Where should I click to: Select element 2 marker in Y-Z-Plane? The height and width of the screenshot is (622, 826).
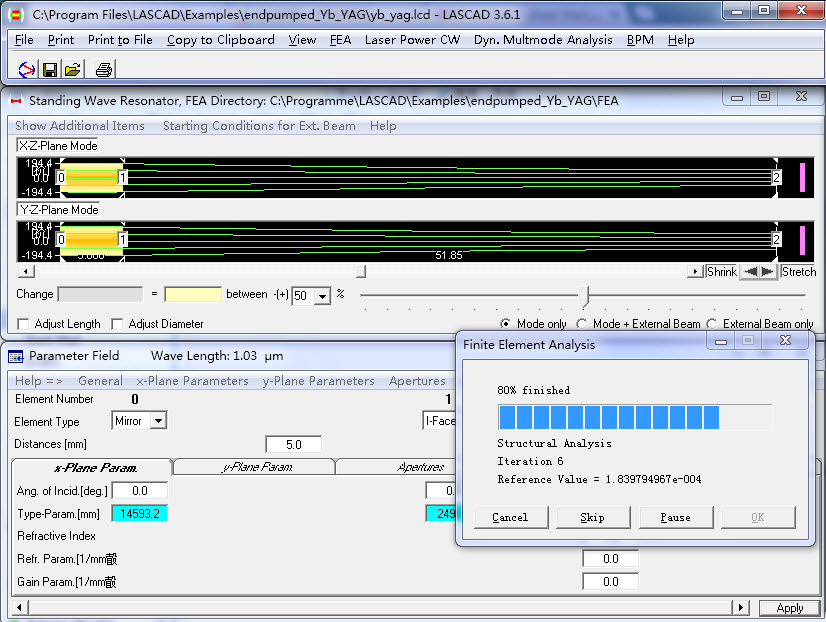[776, 240]
